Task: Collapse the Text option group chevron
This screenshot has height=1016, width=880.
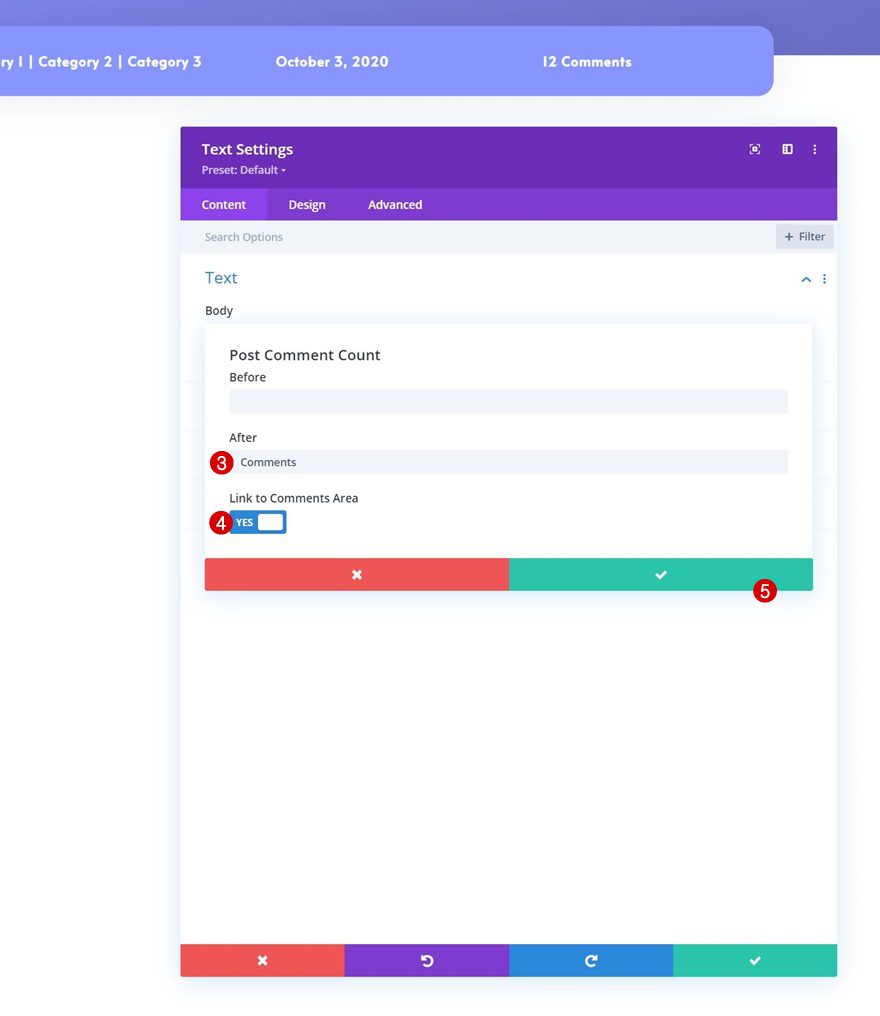Action: click(x=806, y=279)
